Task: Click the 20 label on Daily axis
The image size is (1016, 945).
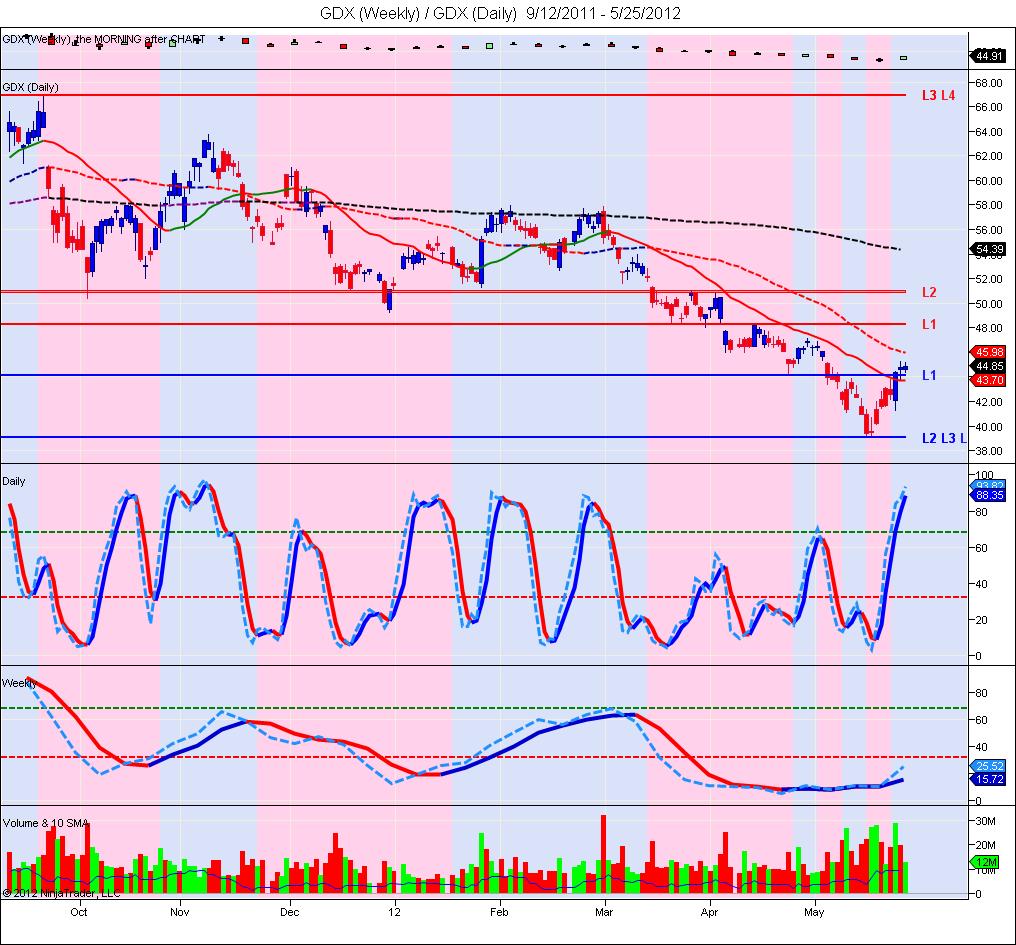Action: (x=982, y=620)
